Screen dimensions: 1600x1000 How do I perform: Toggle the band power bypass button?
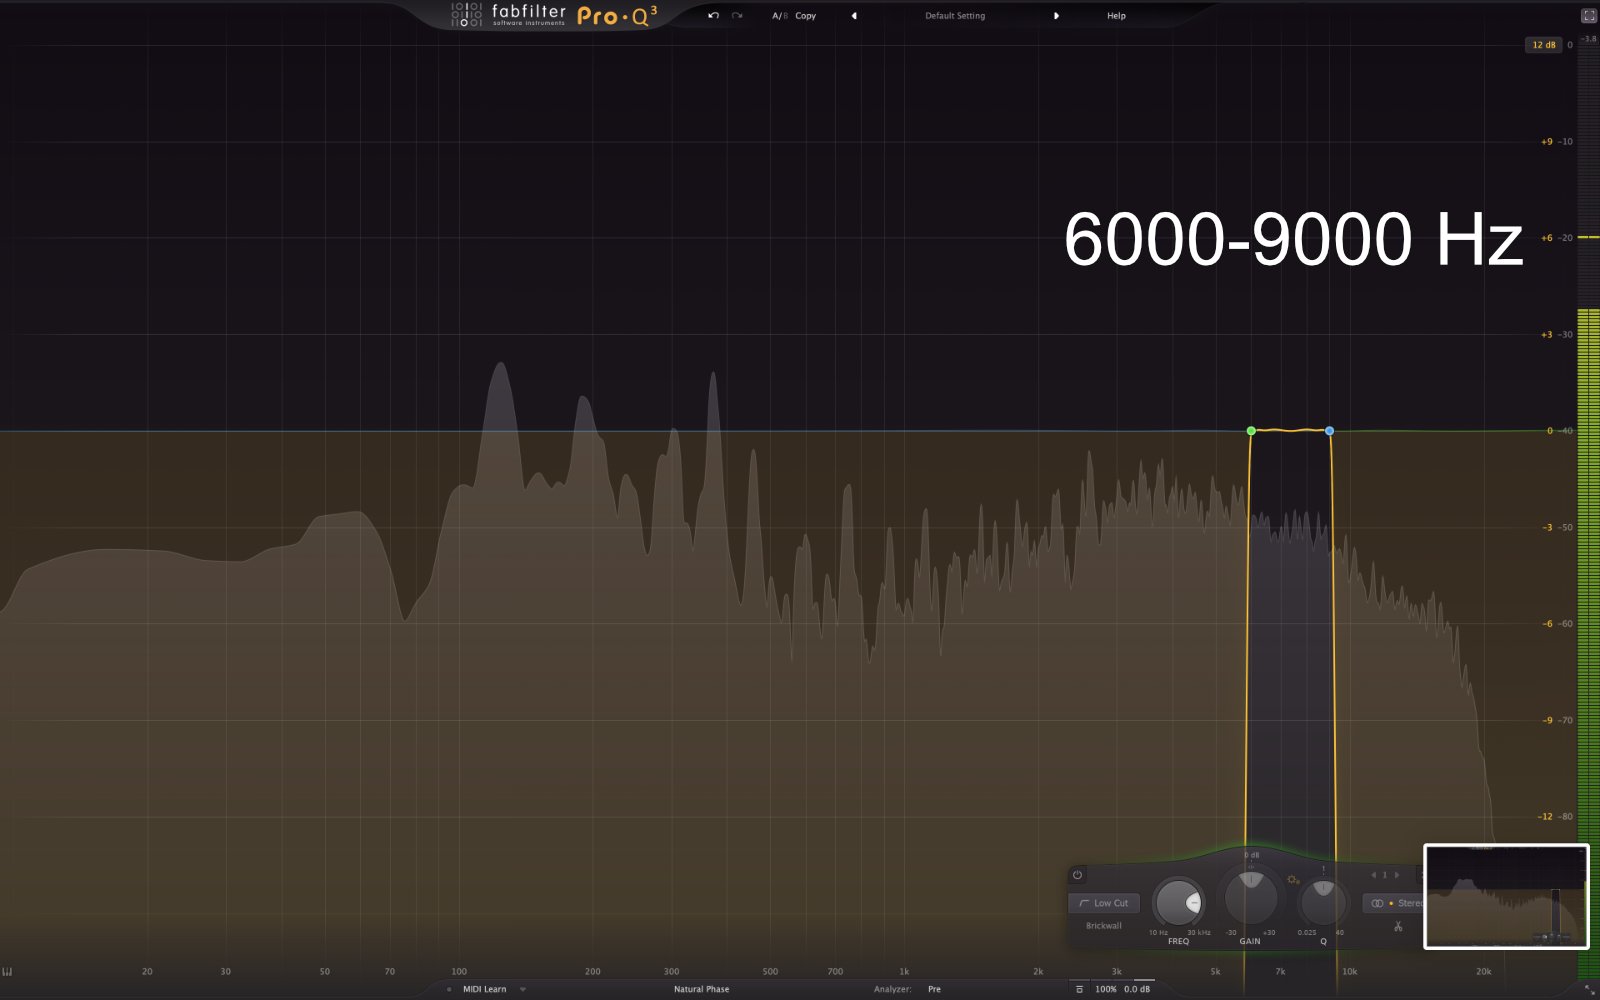(1077, 875)
